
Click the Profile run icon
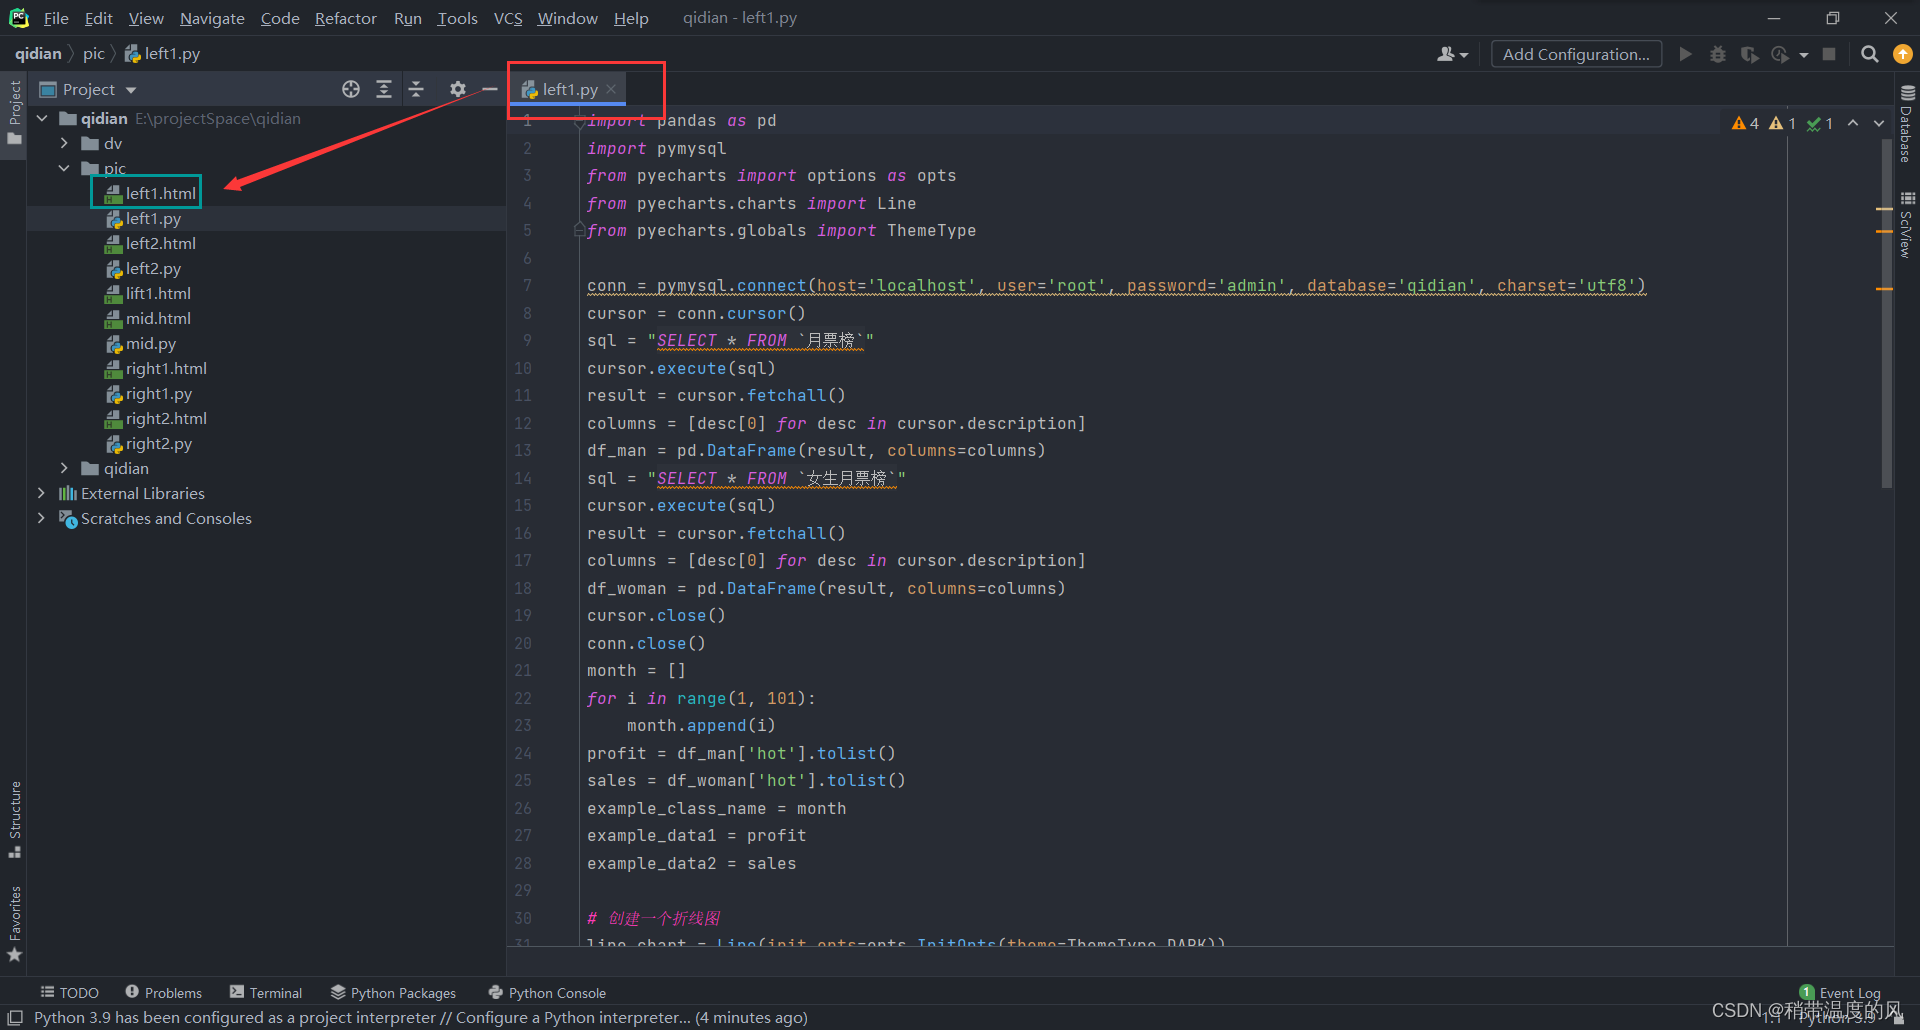(x=1780, y=54)
